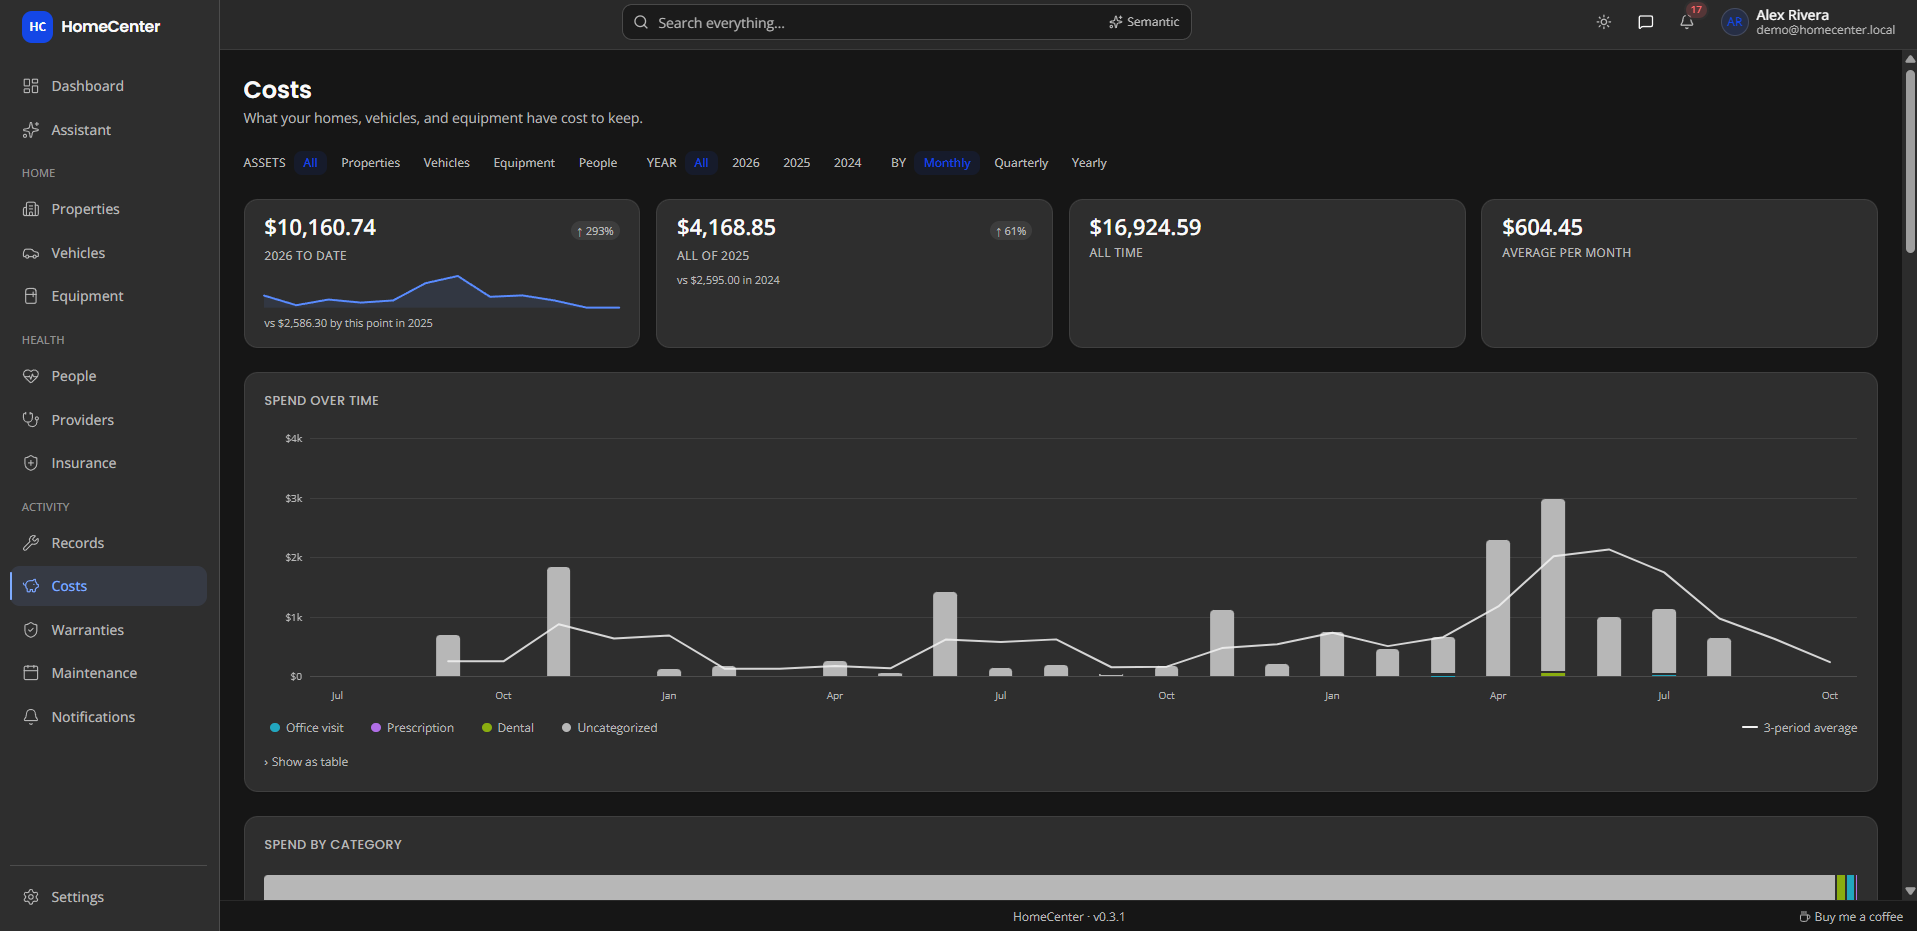Viewport: 1917px width, 931px height.
Task: Open the Properties building icon
Action: 31,209
